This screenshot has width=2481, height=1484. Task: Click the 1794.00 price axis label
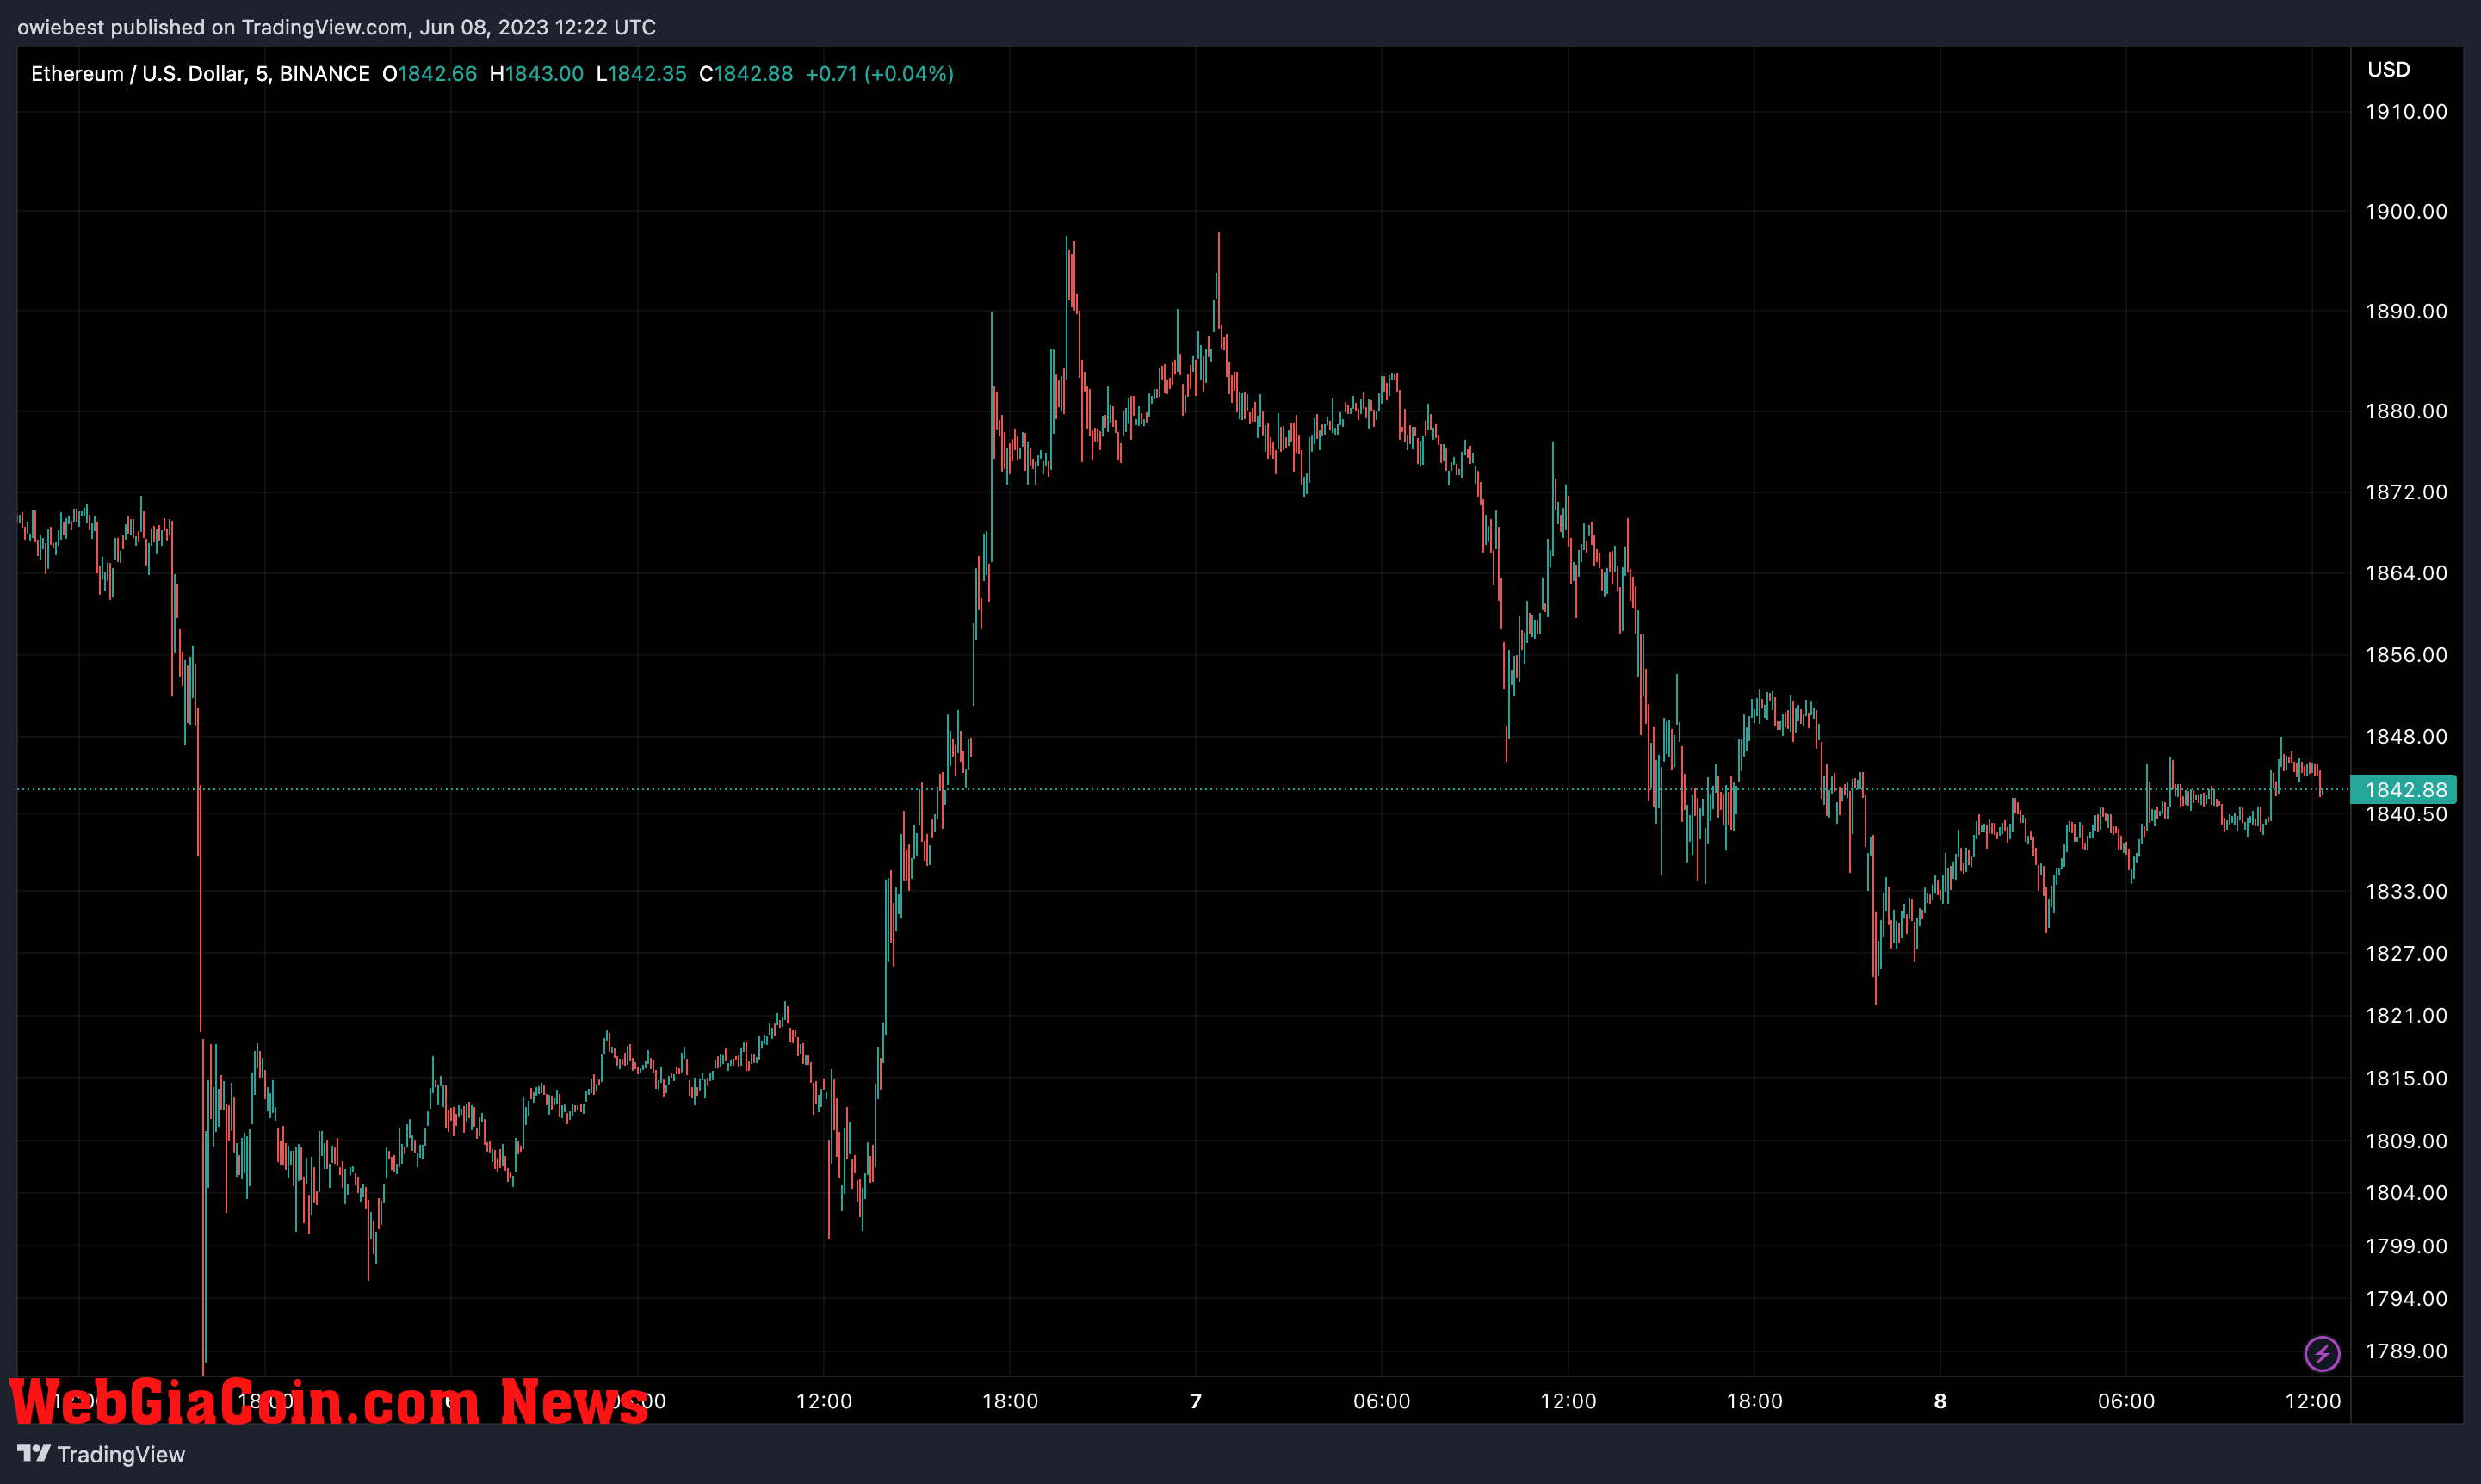2406,1299
